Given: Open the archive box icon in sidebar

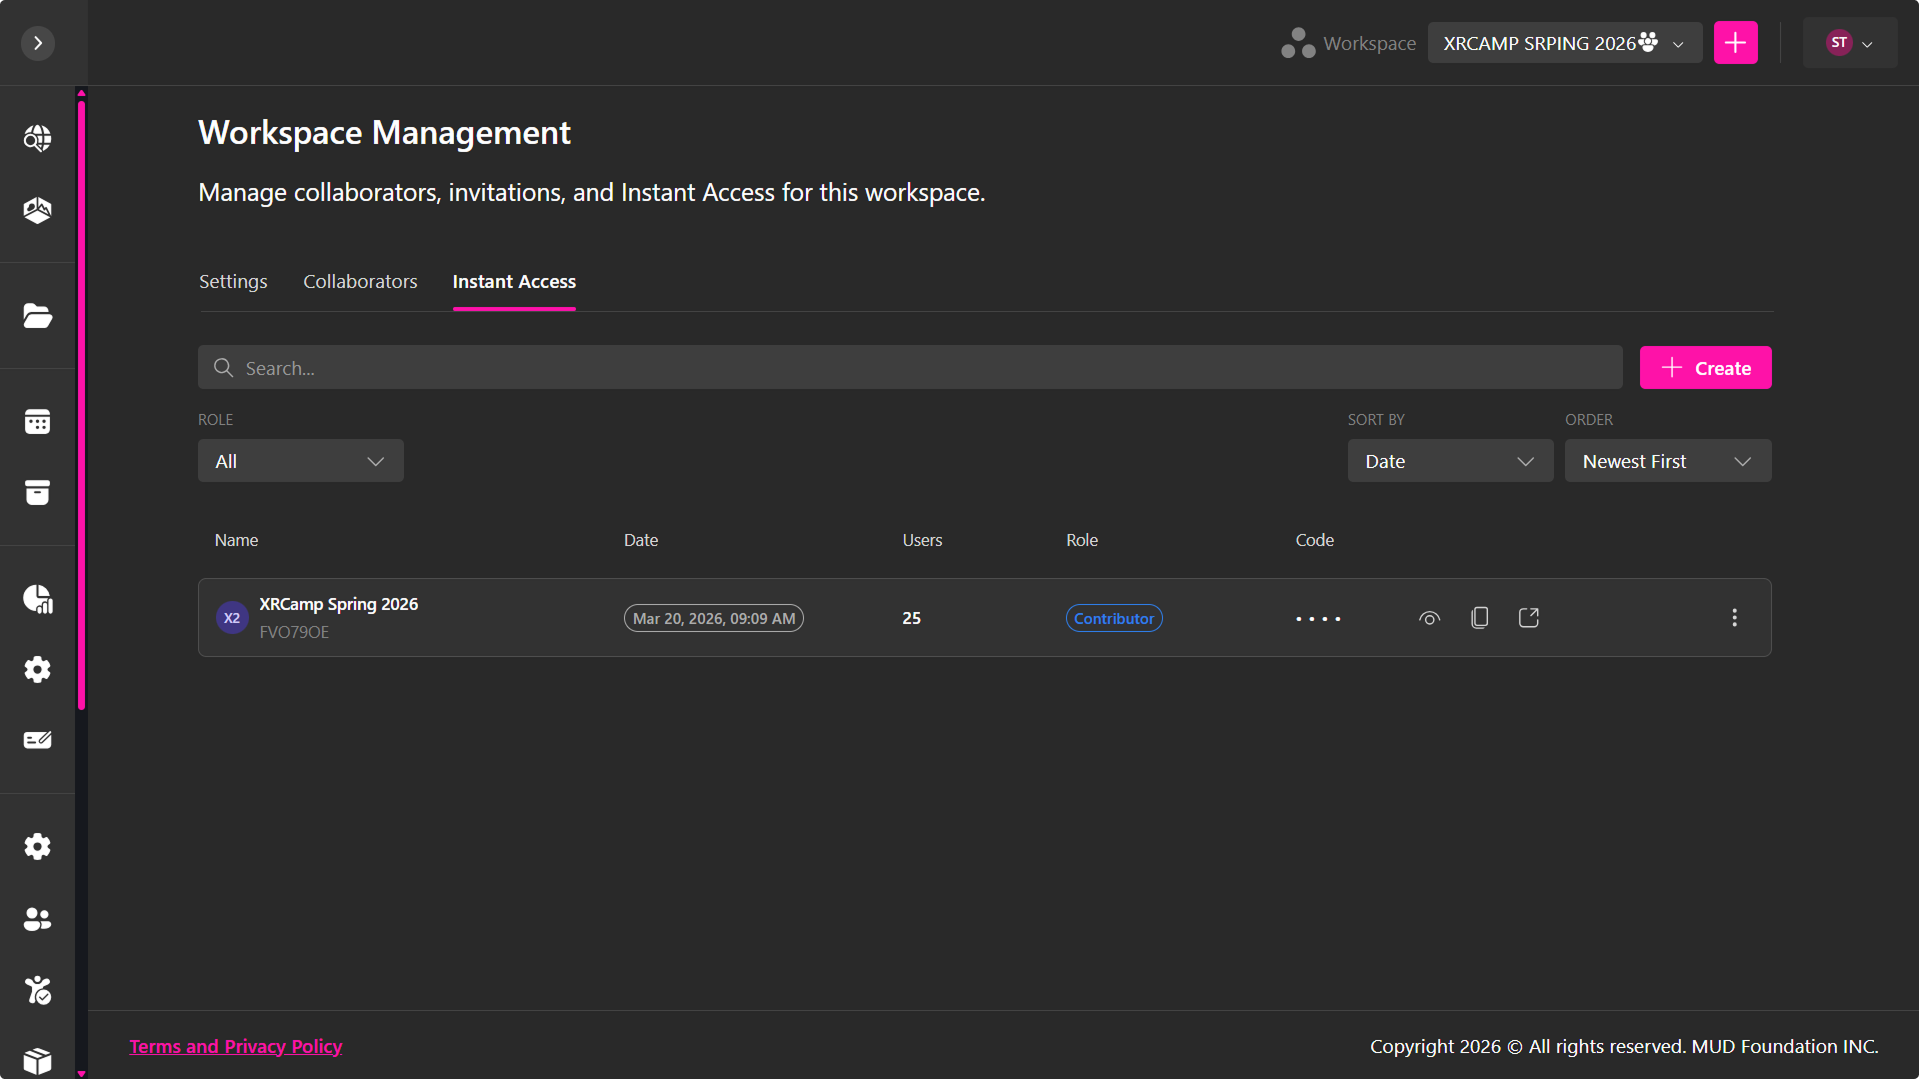Looking at the screenshot, I should pyautogui.click(x=38, y=493).
